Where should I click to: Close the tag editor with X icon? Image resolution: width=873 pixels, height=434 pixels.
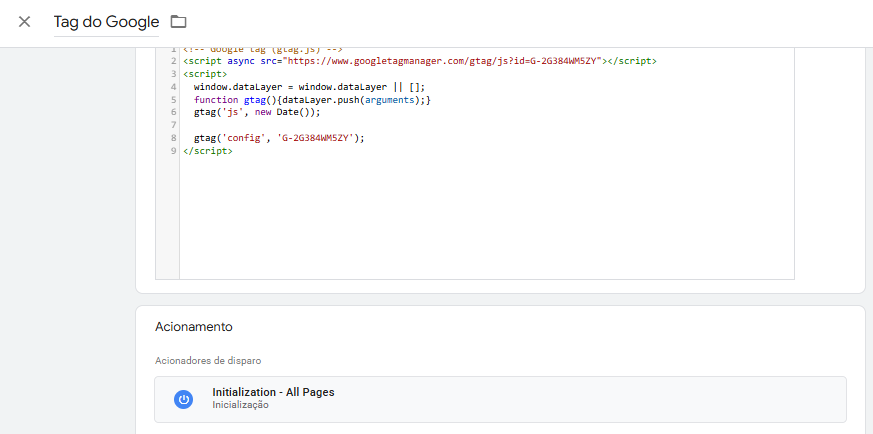click(24, 22)
